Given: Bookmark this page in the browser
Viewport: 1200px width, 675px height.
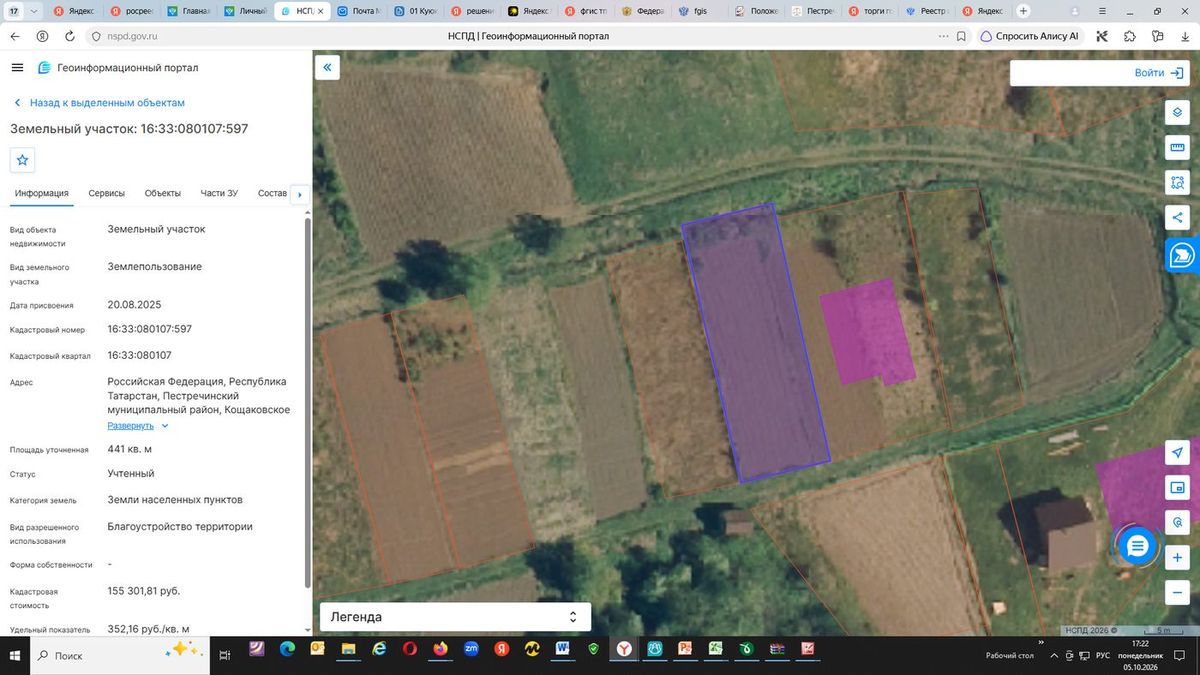Looking at the screenshot, I should [x=961, y=36].
